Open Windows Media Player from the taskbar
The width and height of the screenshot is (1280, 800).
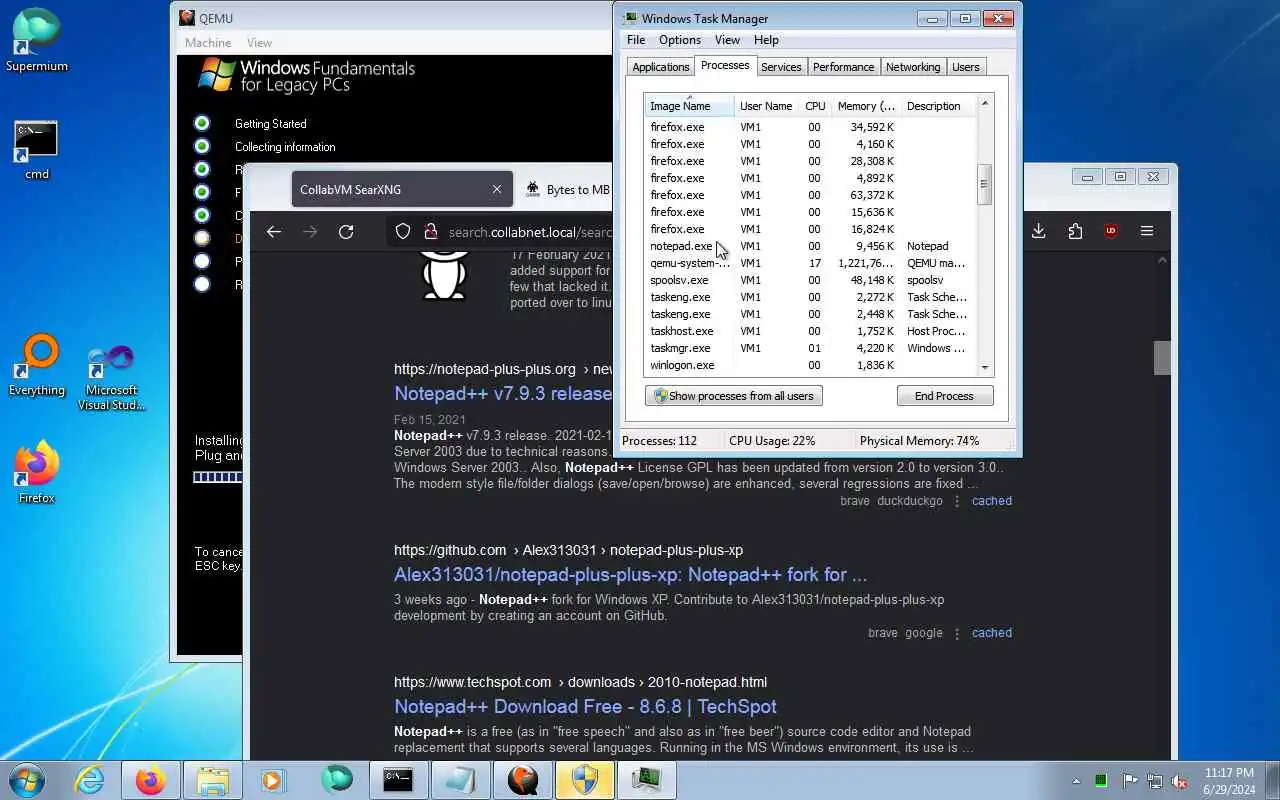[272, 779]
